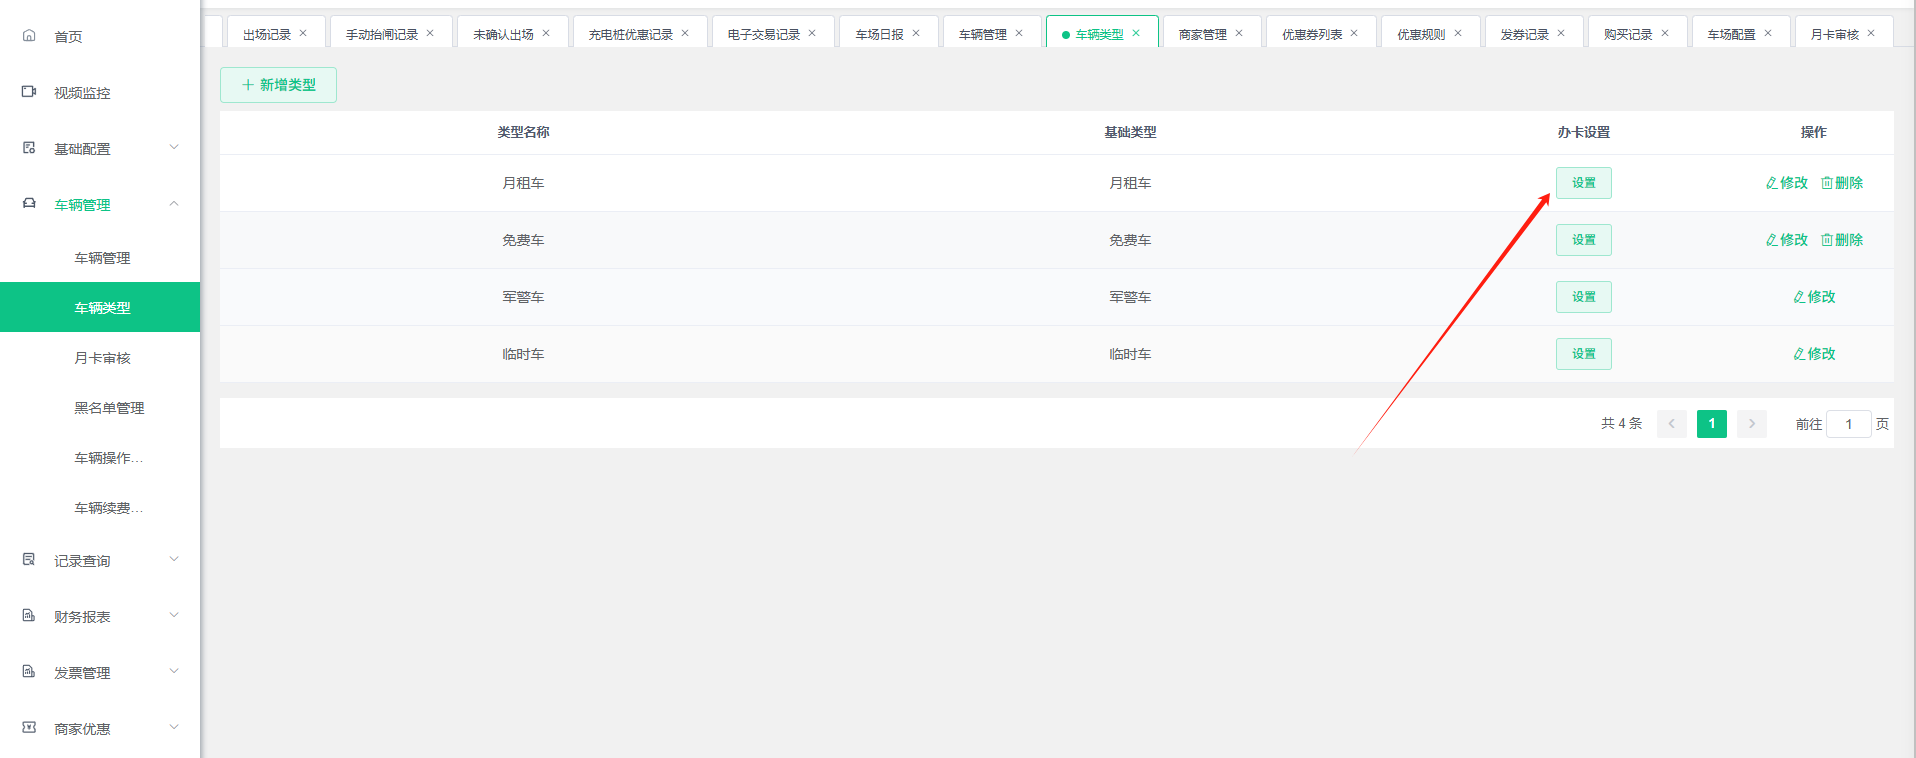
Task: Expand the 基础配置 menu chevron
Action: (174, 147)
